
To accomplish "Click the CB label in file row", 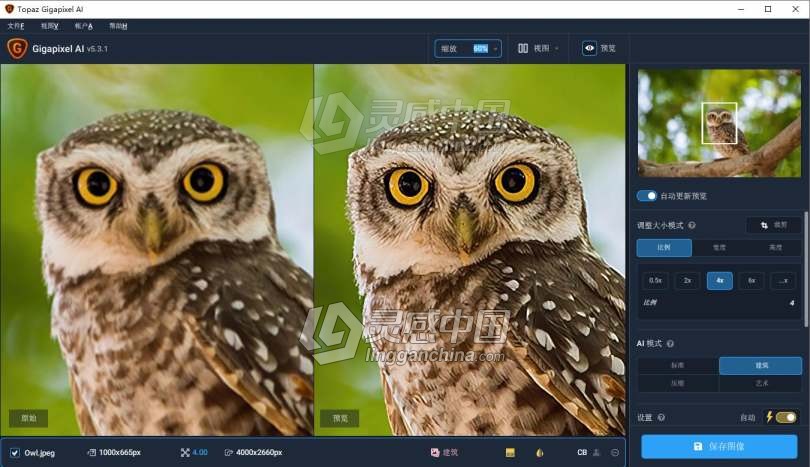I will [582, 453].
